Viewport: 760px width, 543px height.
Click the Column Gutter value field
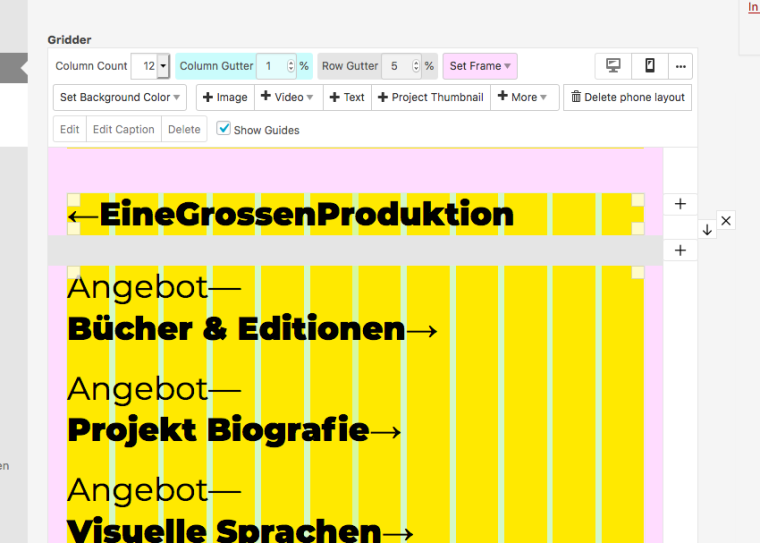coord(271,66)
